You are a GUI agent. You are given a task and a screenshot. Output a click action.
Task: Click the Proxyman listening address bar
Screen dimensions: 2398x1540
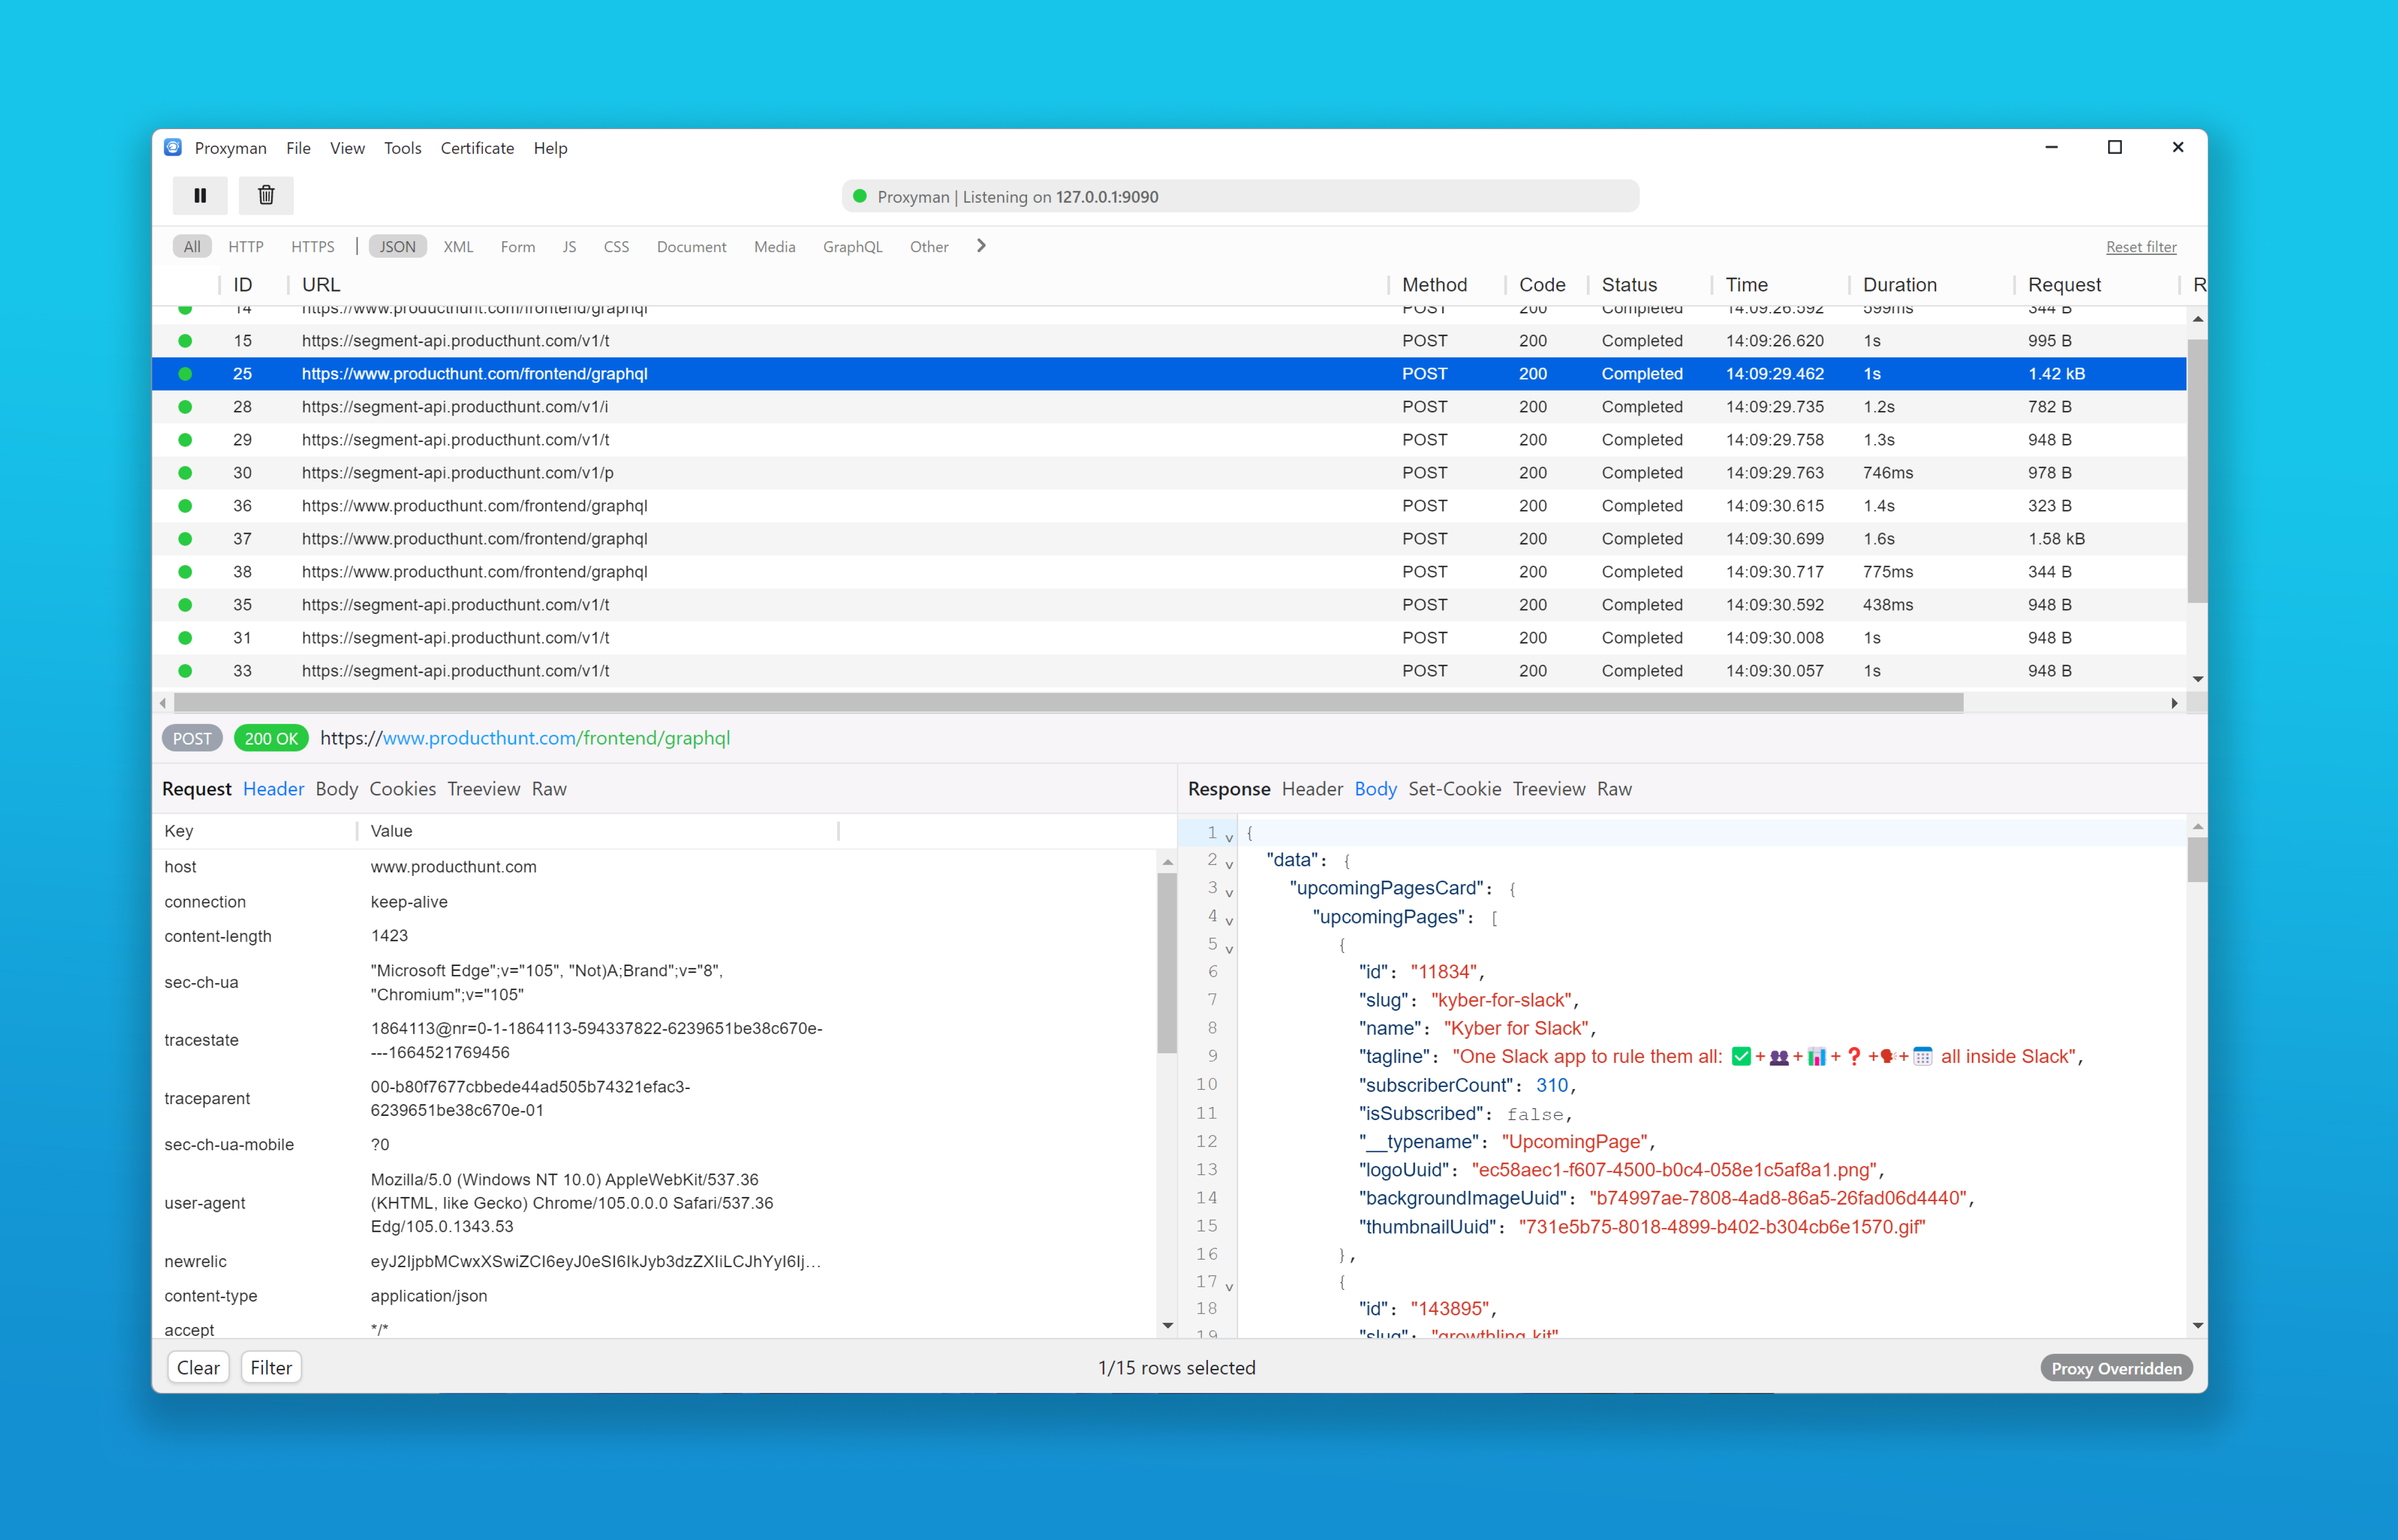tap(1240, 196)
